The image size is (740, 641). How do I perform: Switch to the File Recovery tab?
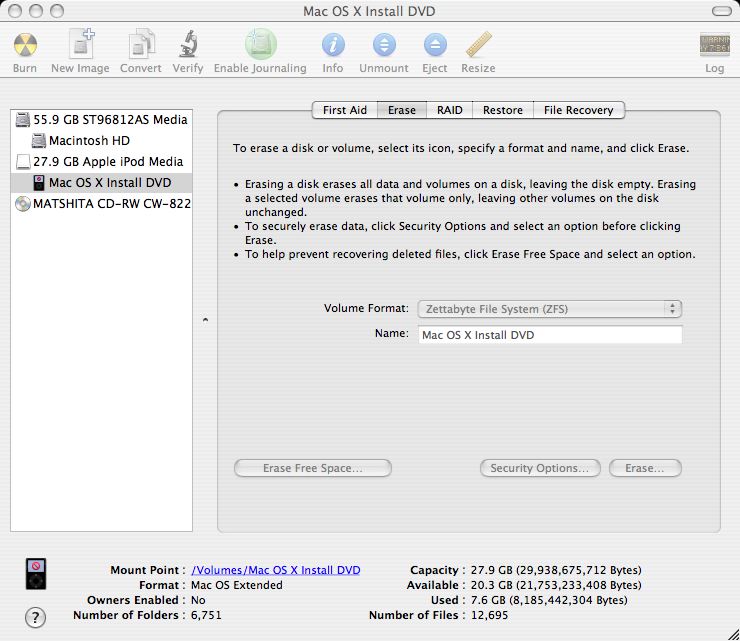click(579, 110)
